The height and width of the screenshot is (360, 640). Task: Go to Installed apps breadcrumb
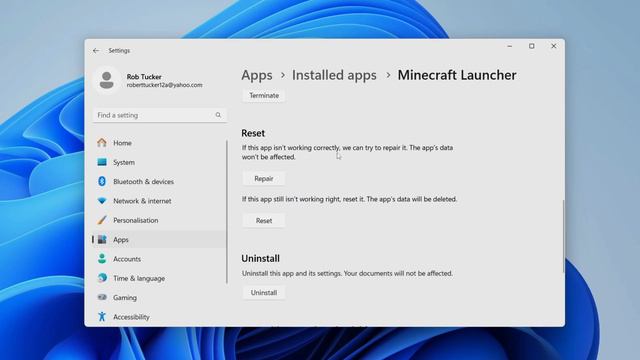(334, 75)
